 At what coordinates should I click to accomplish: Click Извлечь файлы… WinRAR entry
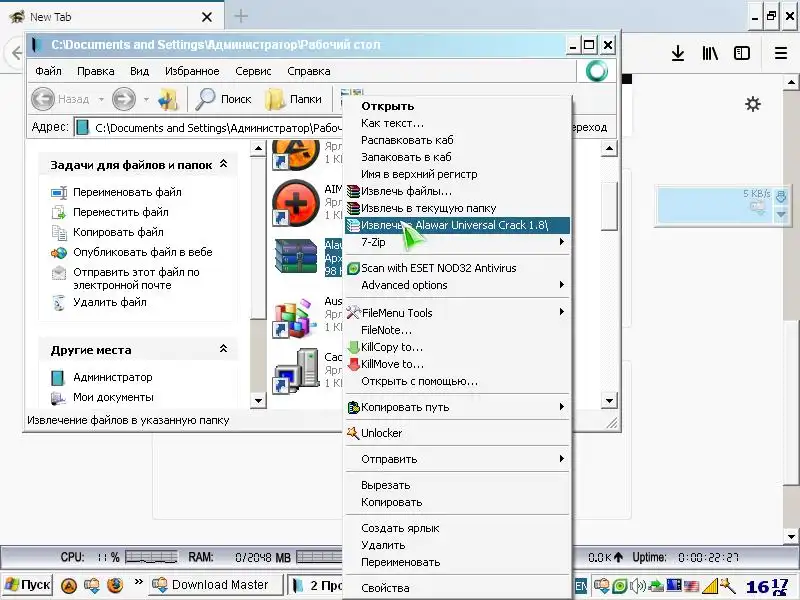[406, 191]
